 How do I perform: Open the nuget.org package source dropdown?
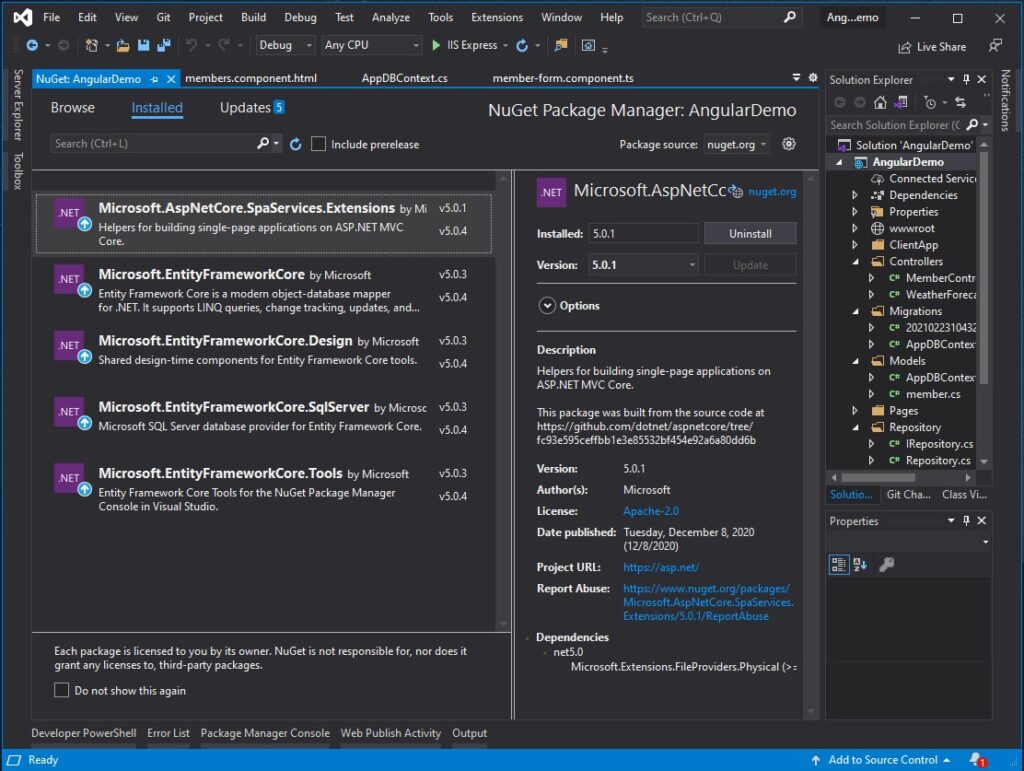(x=736, y=144)
